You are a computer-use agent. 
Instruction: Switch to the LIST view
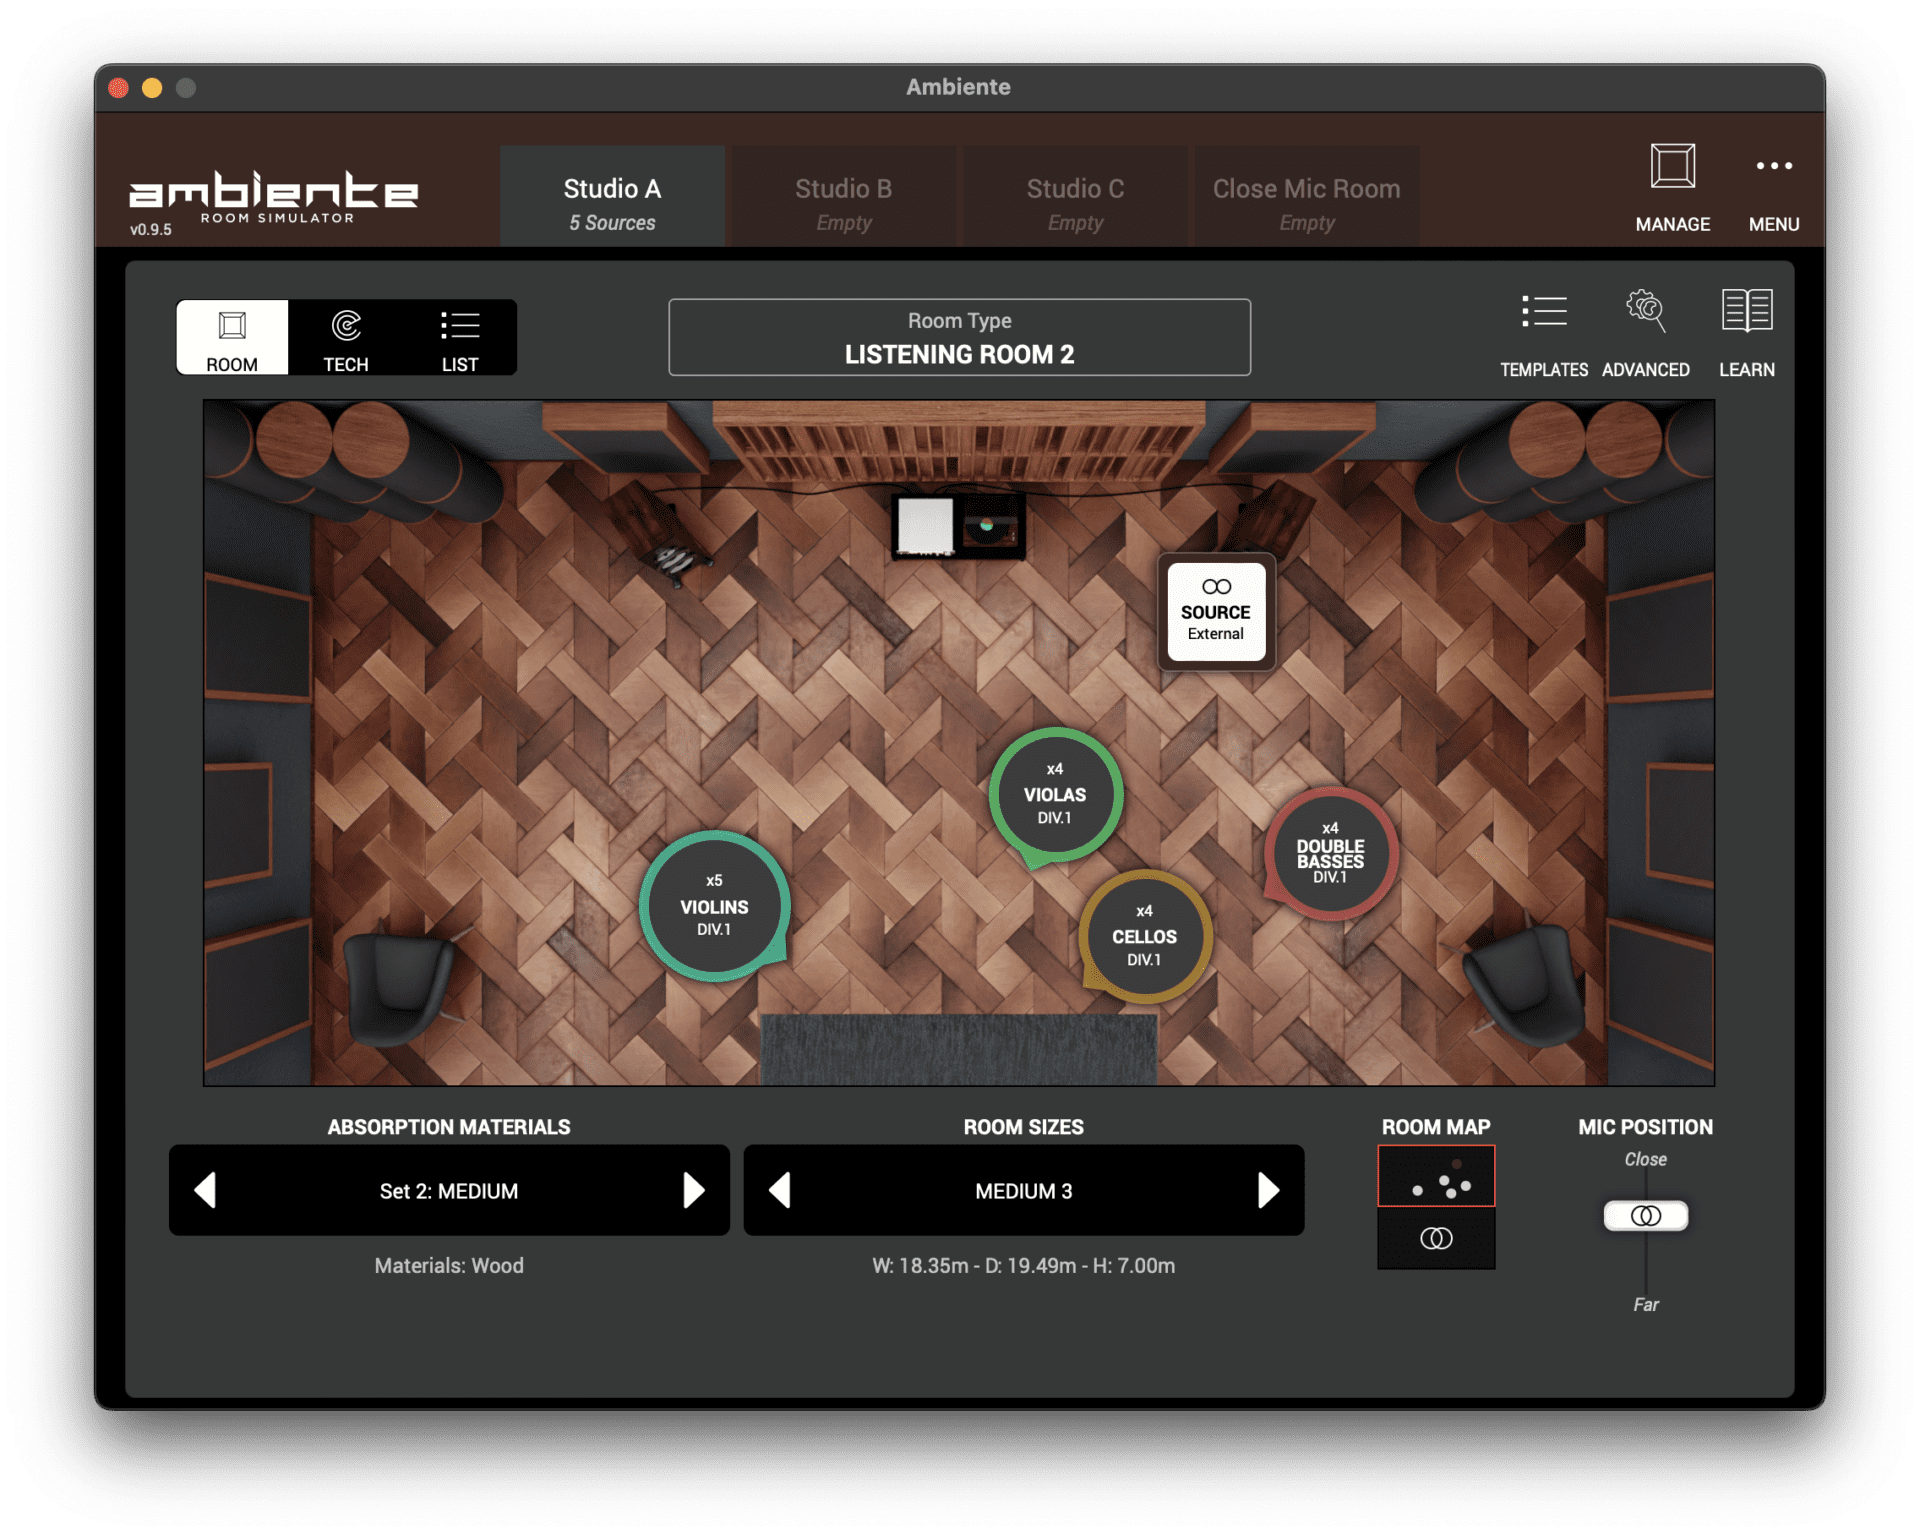(x=460, y=337)
